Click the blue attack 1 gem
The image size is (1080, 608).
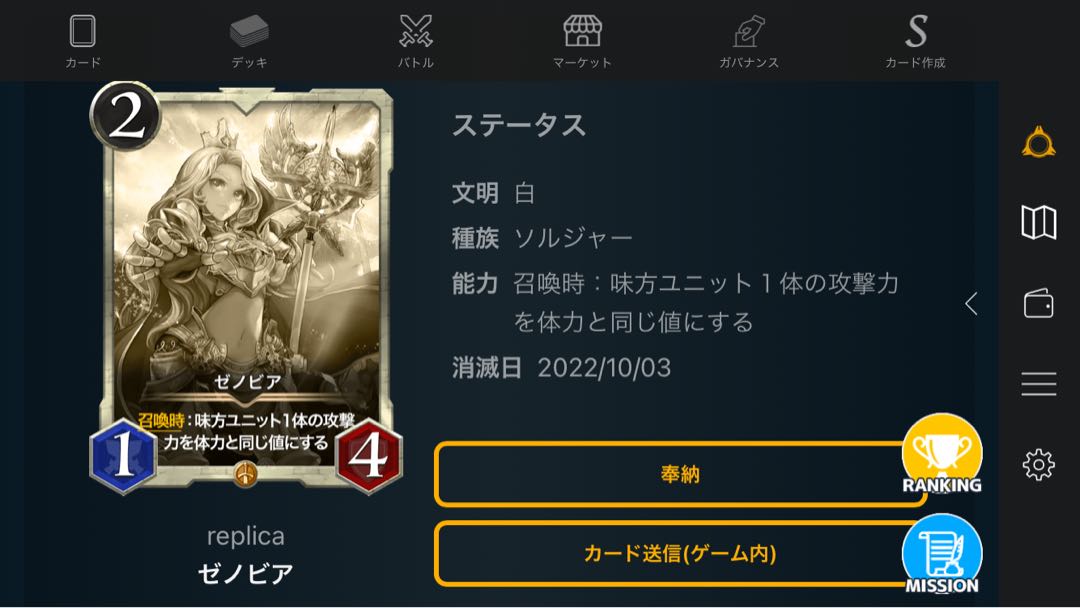click(x=124, y=455)
